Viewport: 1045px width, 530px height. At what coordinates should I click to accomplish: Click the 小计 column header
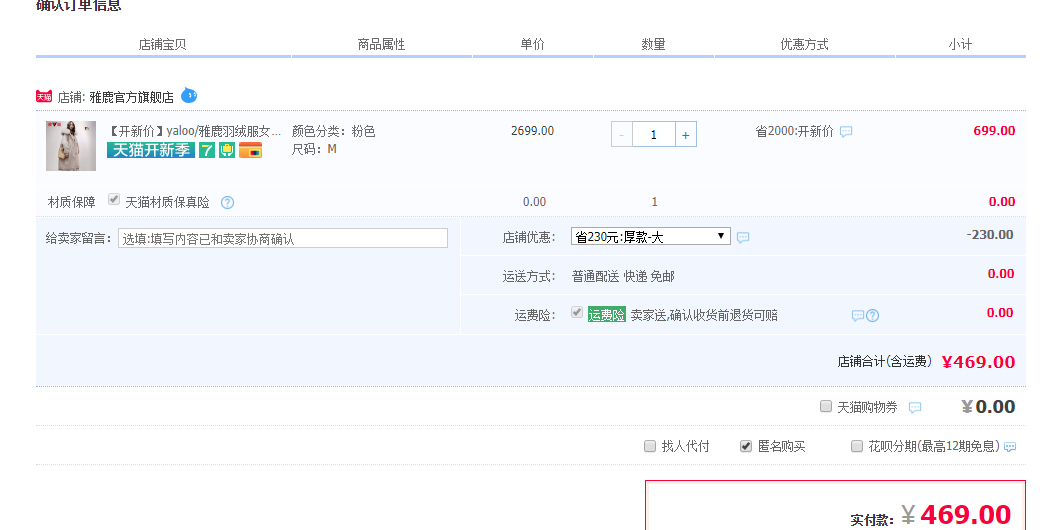coord(960,45)
